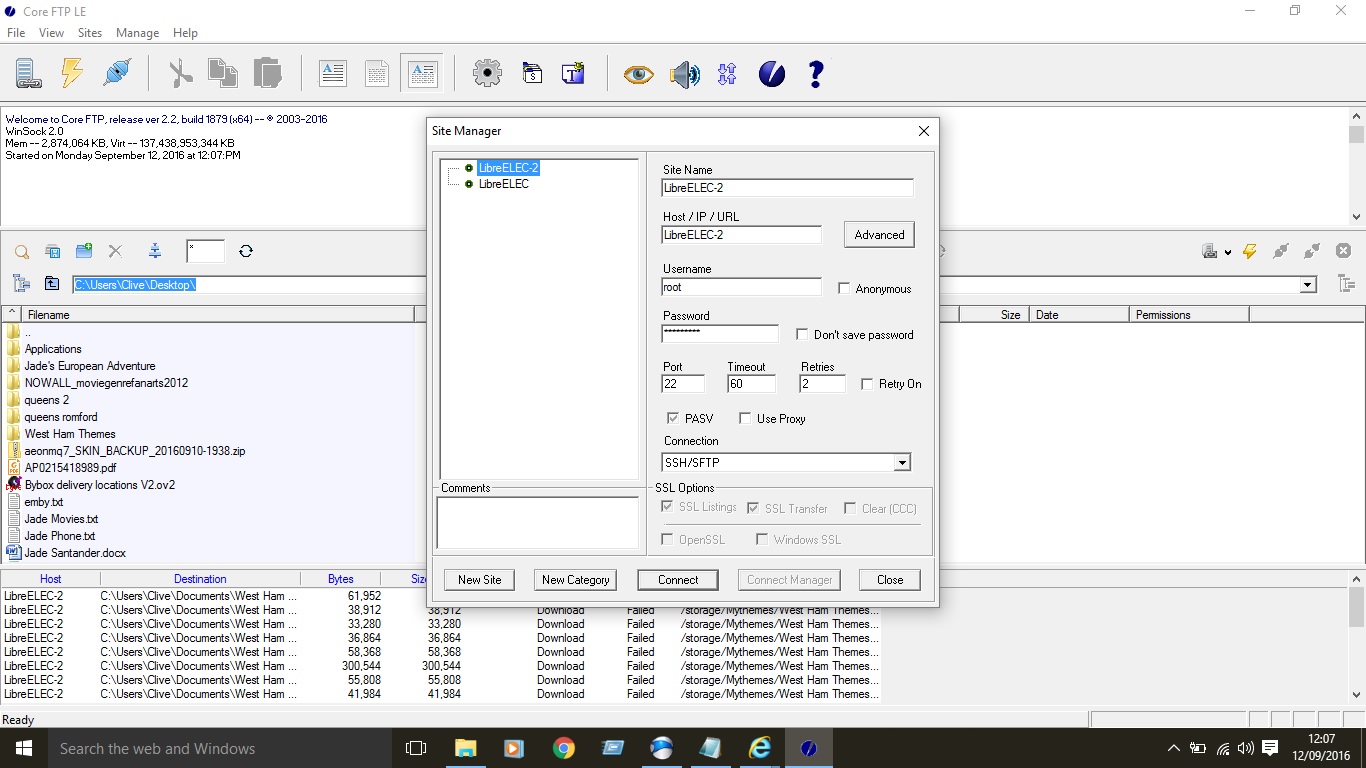
Task: Open Site Manager from the toolbar server icon
Action: [27, 73]
